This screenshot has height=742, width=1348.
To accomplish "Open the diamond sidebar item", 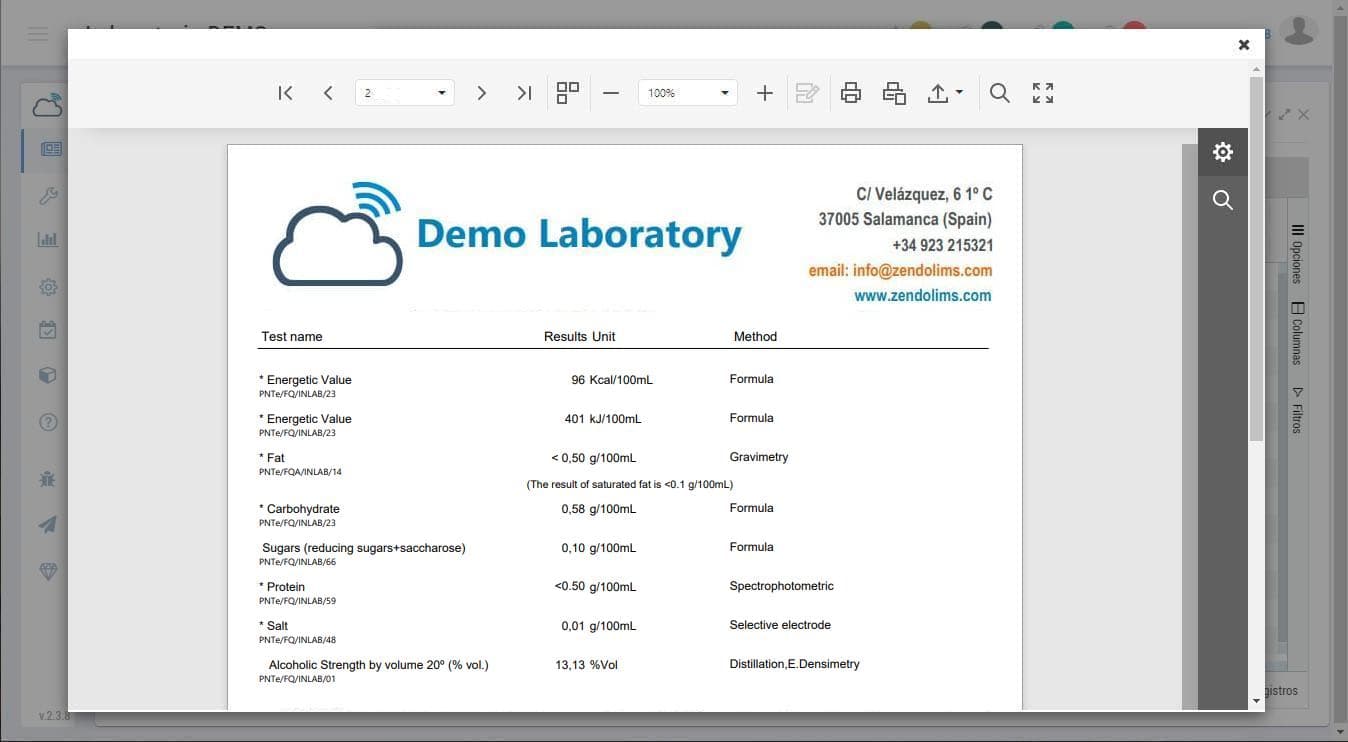I will pos(48,571).
